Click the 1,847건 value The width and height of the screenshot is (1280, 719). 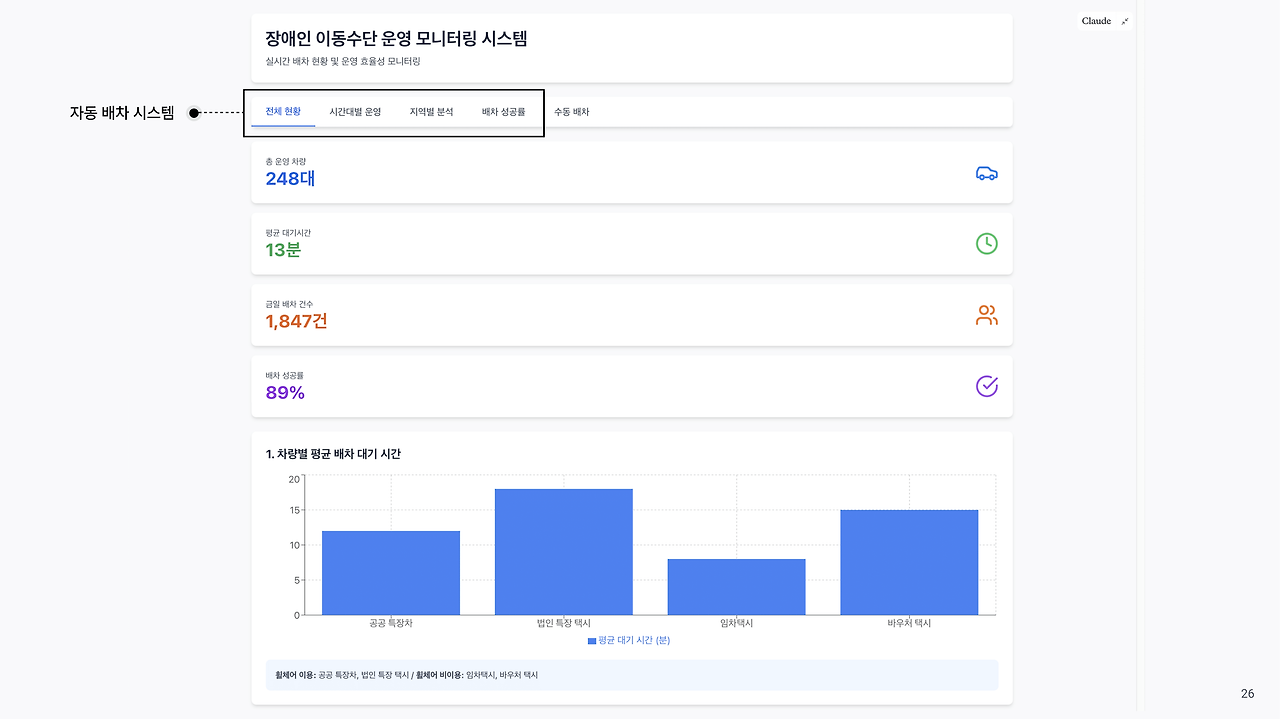click(296, 321)
